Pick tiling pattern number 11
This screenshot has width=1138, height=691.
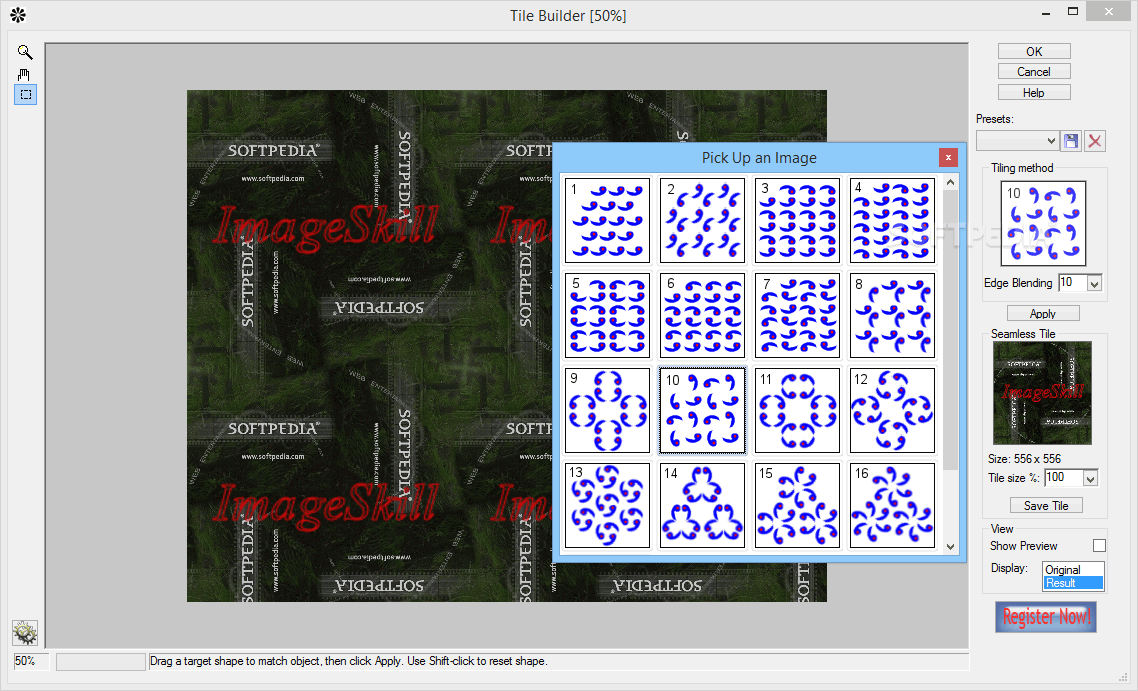click(798, 410)
